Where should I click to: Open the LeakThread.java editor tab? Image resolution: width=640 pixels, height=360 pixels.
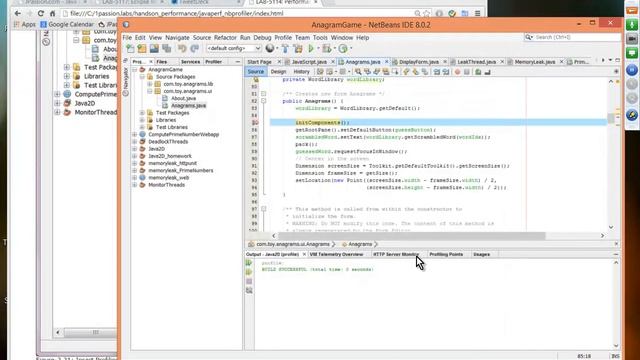[476, 62]
